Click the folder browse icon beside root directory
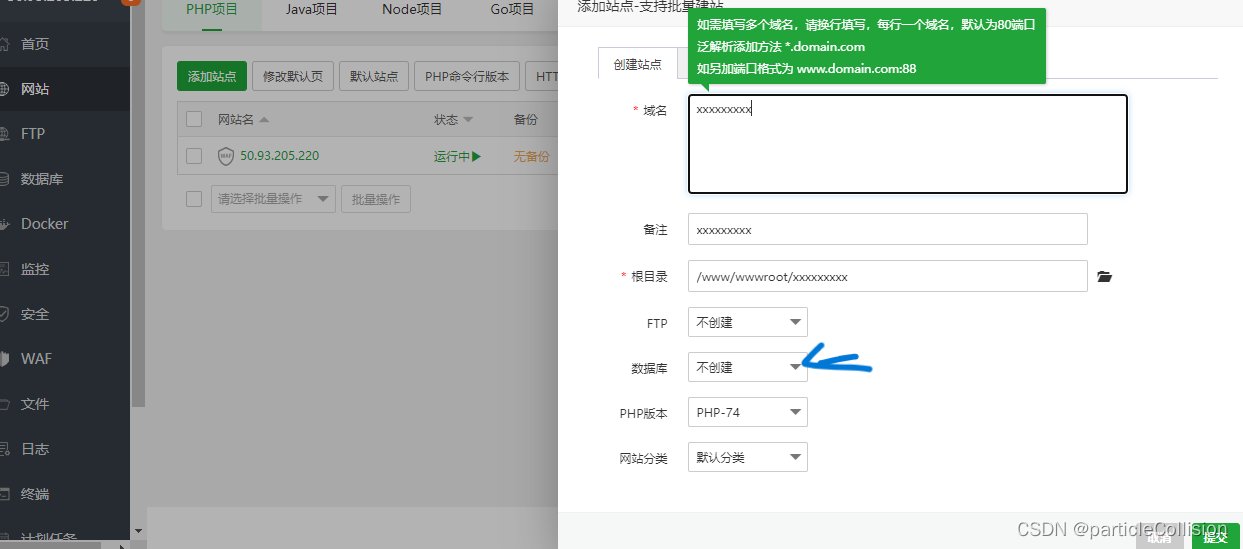 [1104, 277]
